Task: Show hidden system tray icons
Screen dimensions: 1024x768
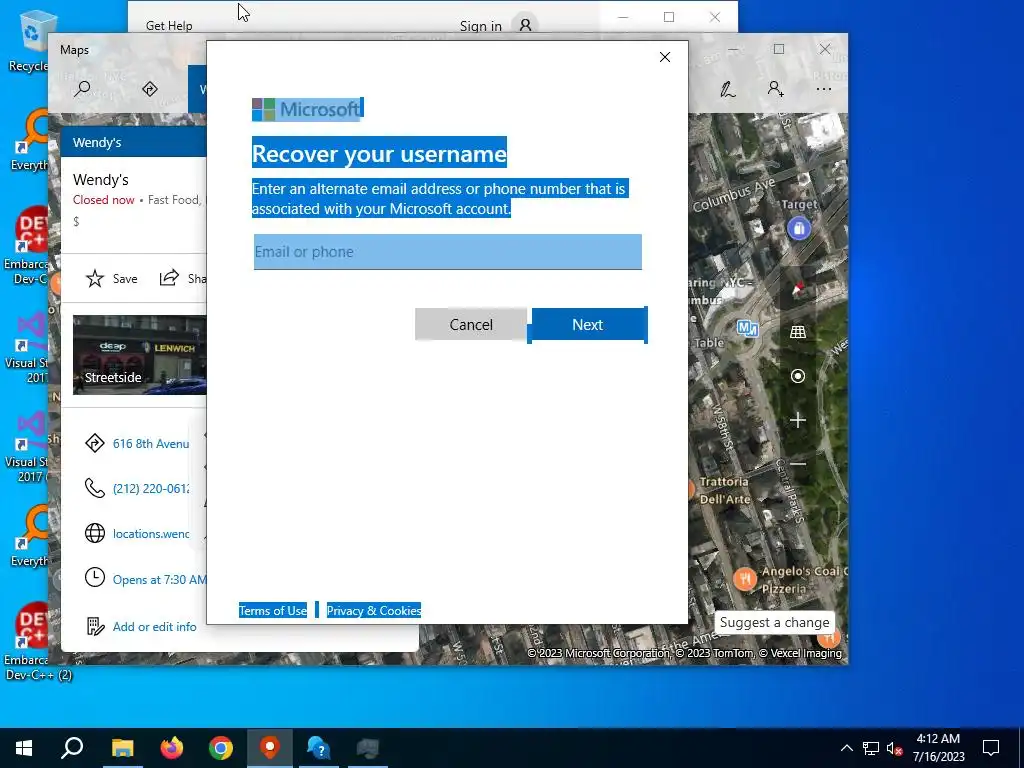Action: (846, 748)
